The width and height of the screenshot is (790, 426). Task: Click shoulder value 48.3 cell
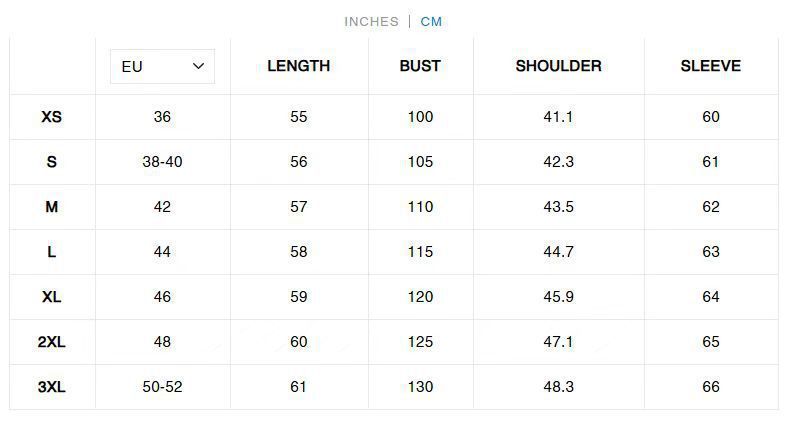point(558,387)
